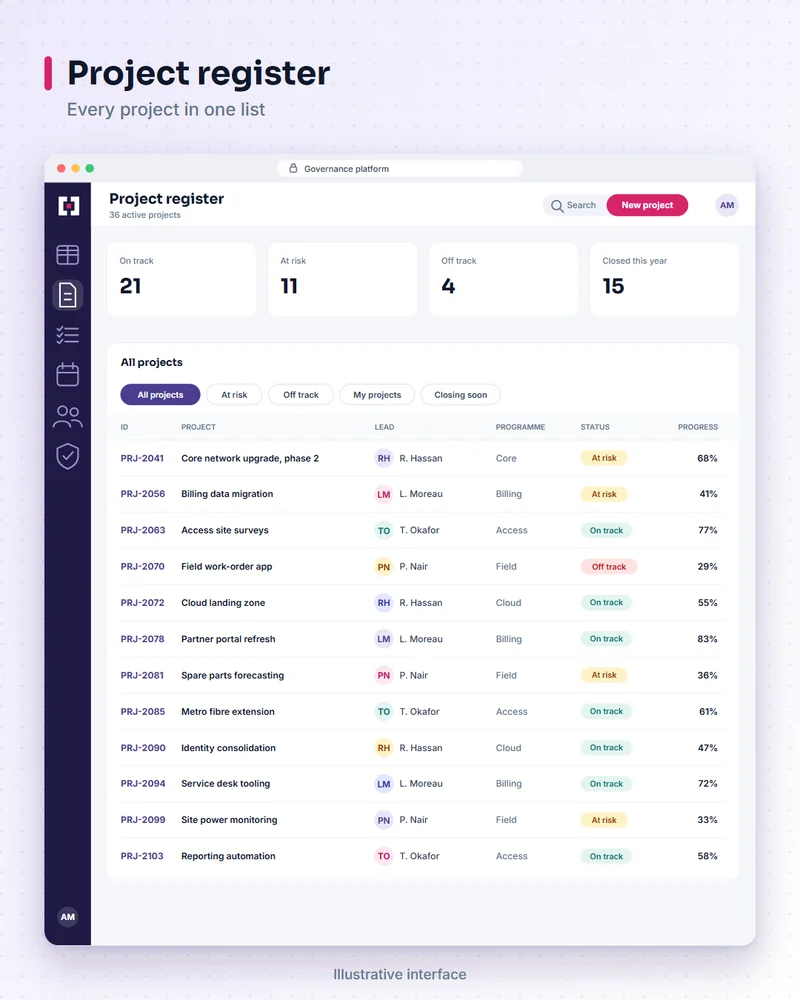Click the search magnifier icon

click(557, 206)
